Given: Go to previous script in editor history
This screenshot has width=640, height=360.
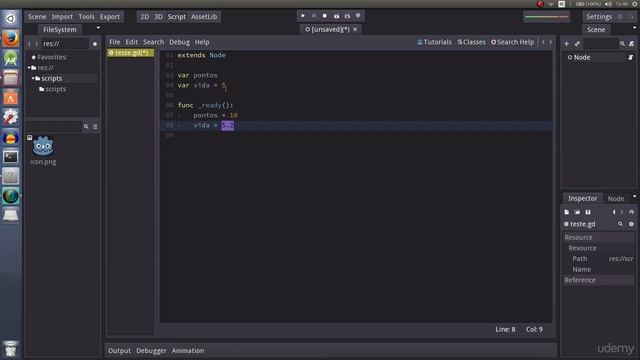Looking at the screenshot, I should click(543, 42).
